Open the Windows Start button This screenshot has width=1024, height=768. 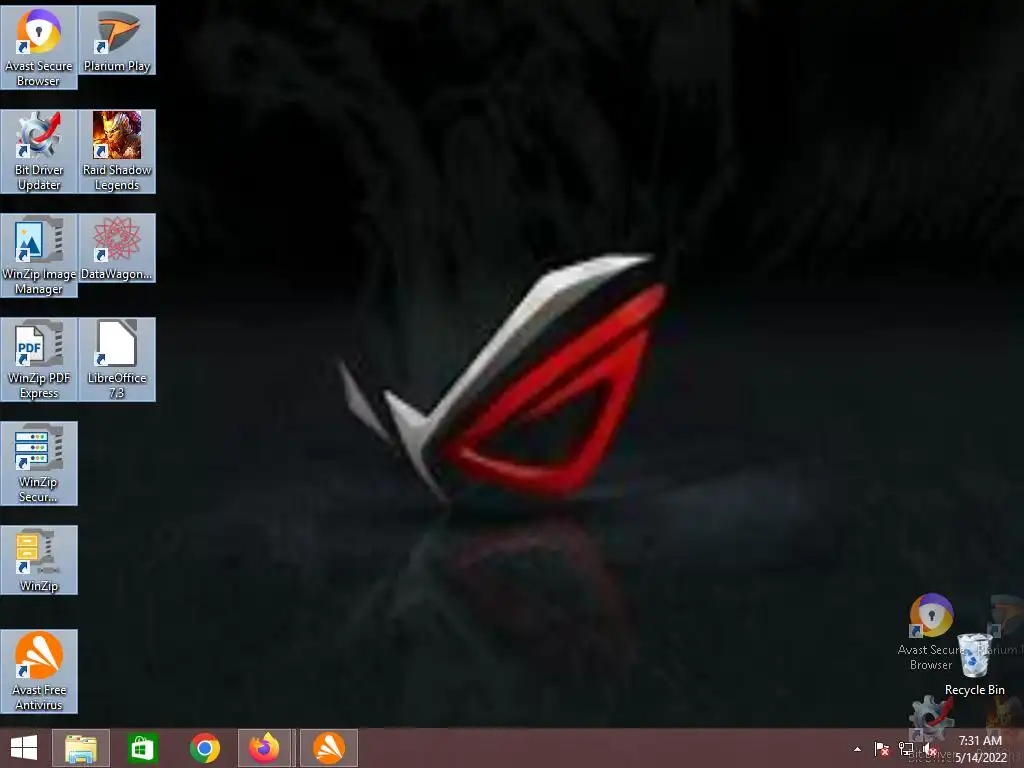[24, 748]
